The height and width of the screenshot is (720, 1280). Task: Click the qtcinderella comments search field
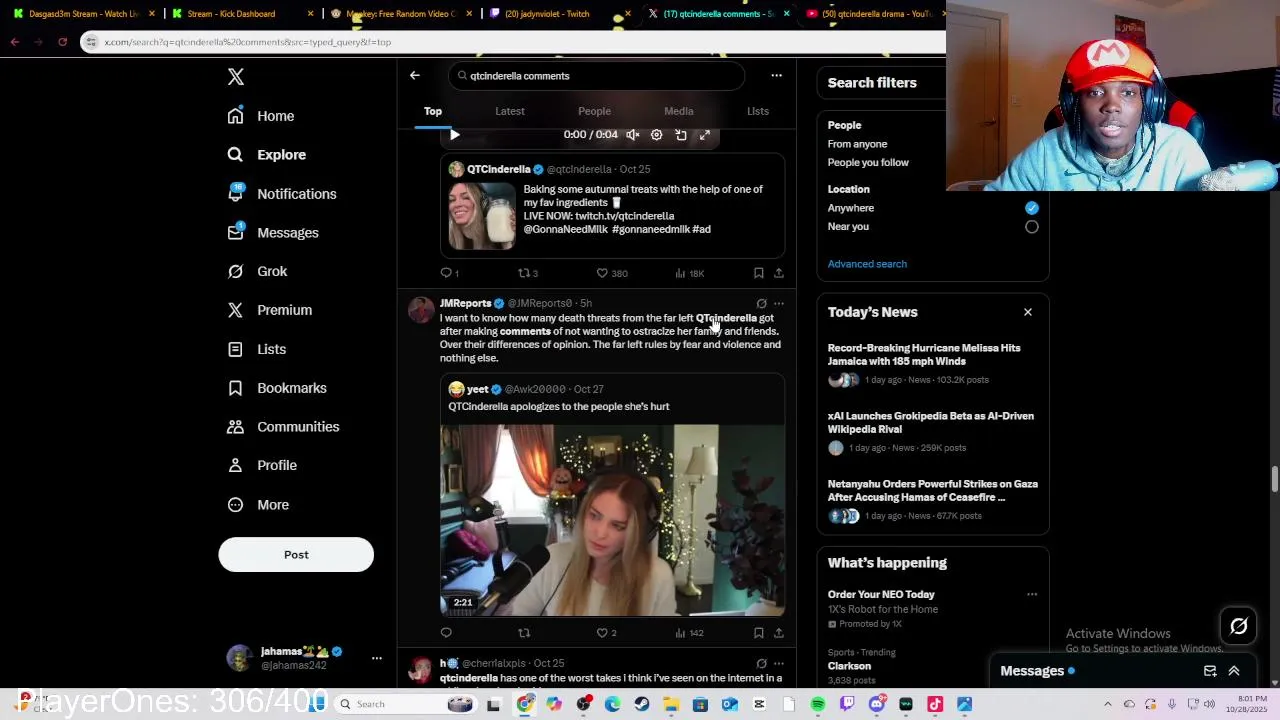click(597, 76)
